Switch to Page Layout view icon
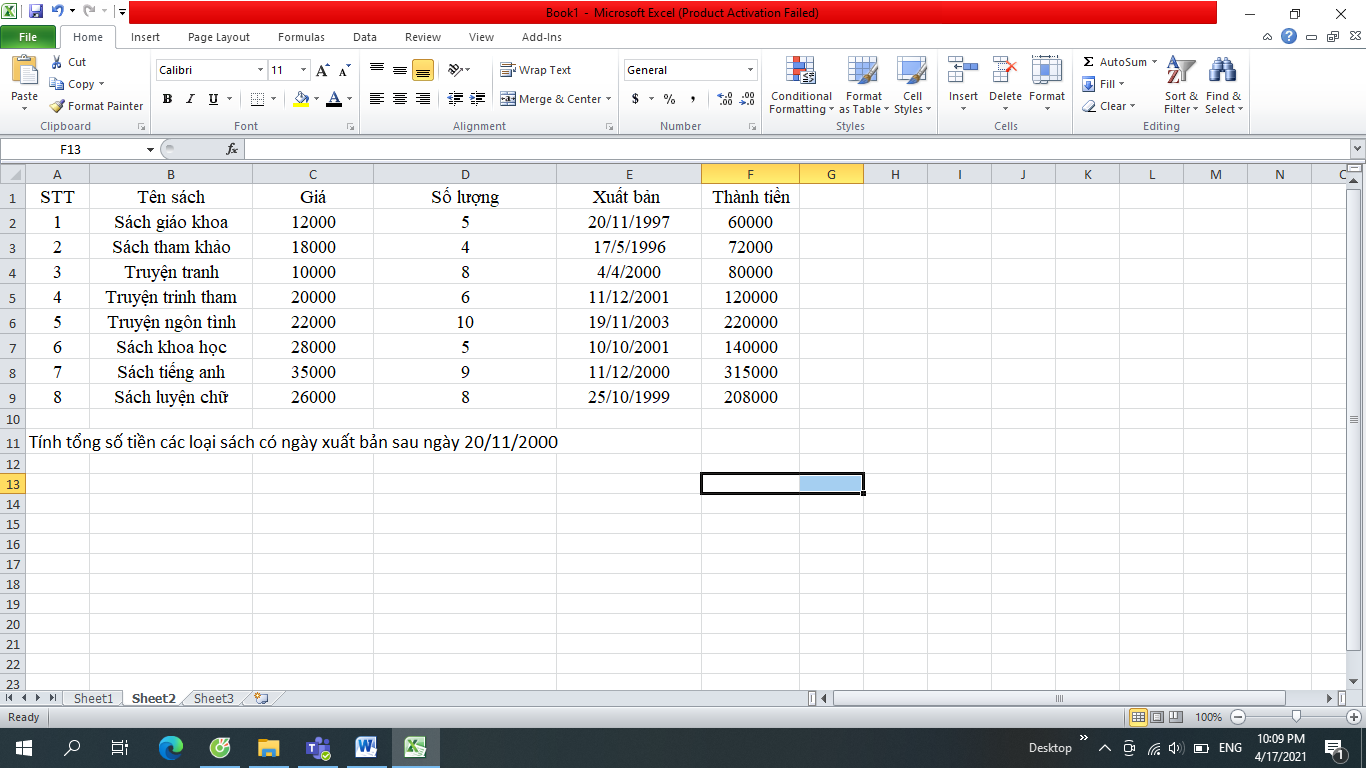 pos(1157,717)
